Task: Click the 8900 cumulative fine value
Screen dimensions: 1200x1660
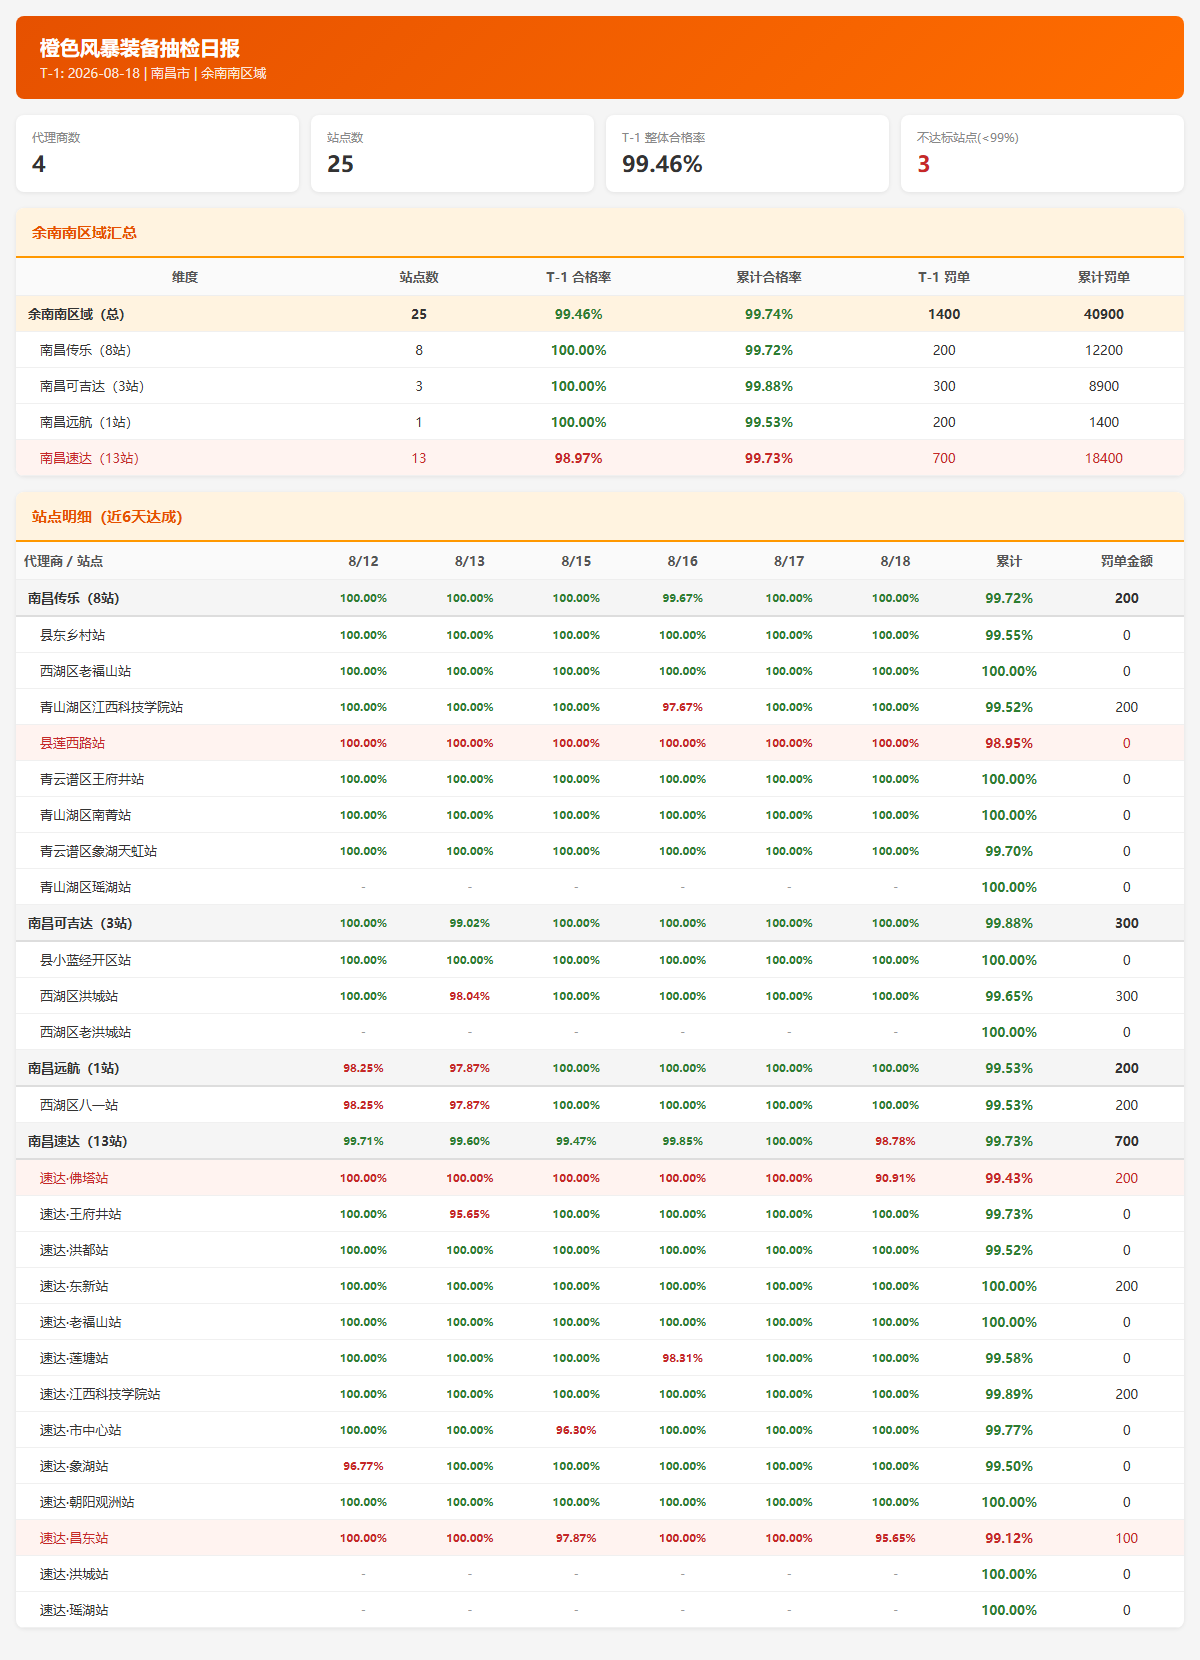Action: point(1103,386)
